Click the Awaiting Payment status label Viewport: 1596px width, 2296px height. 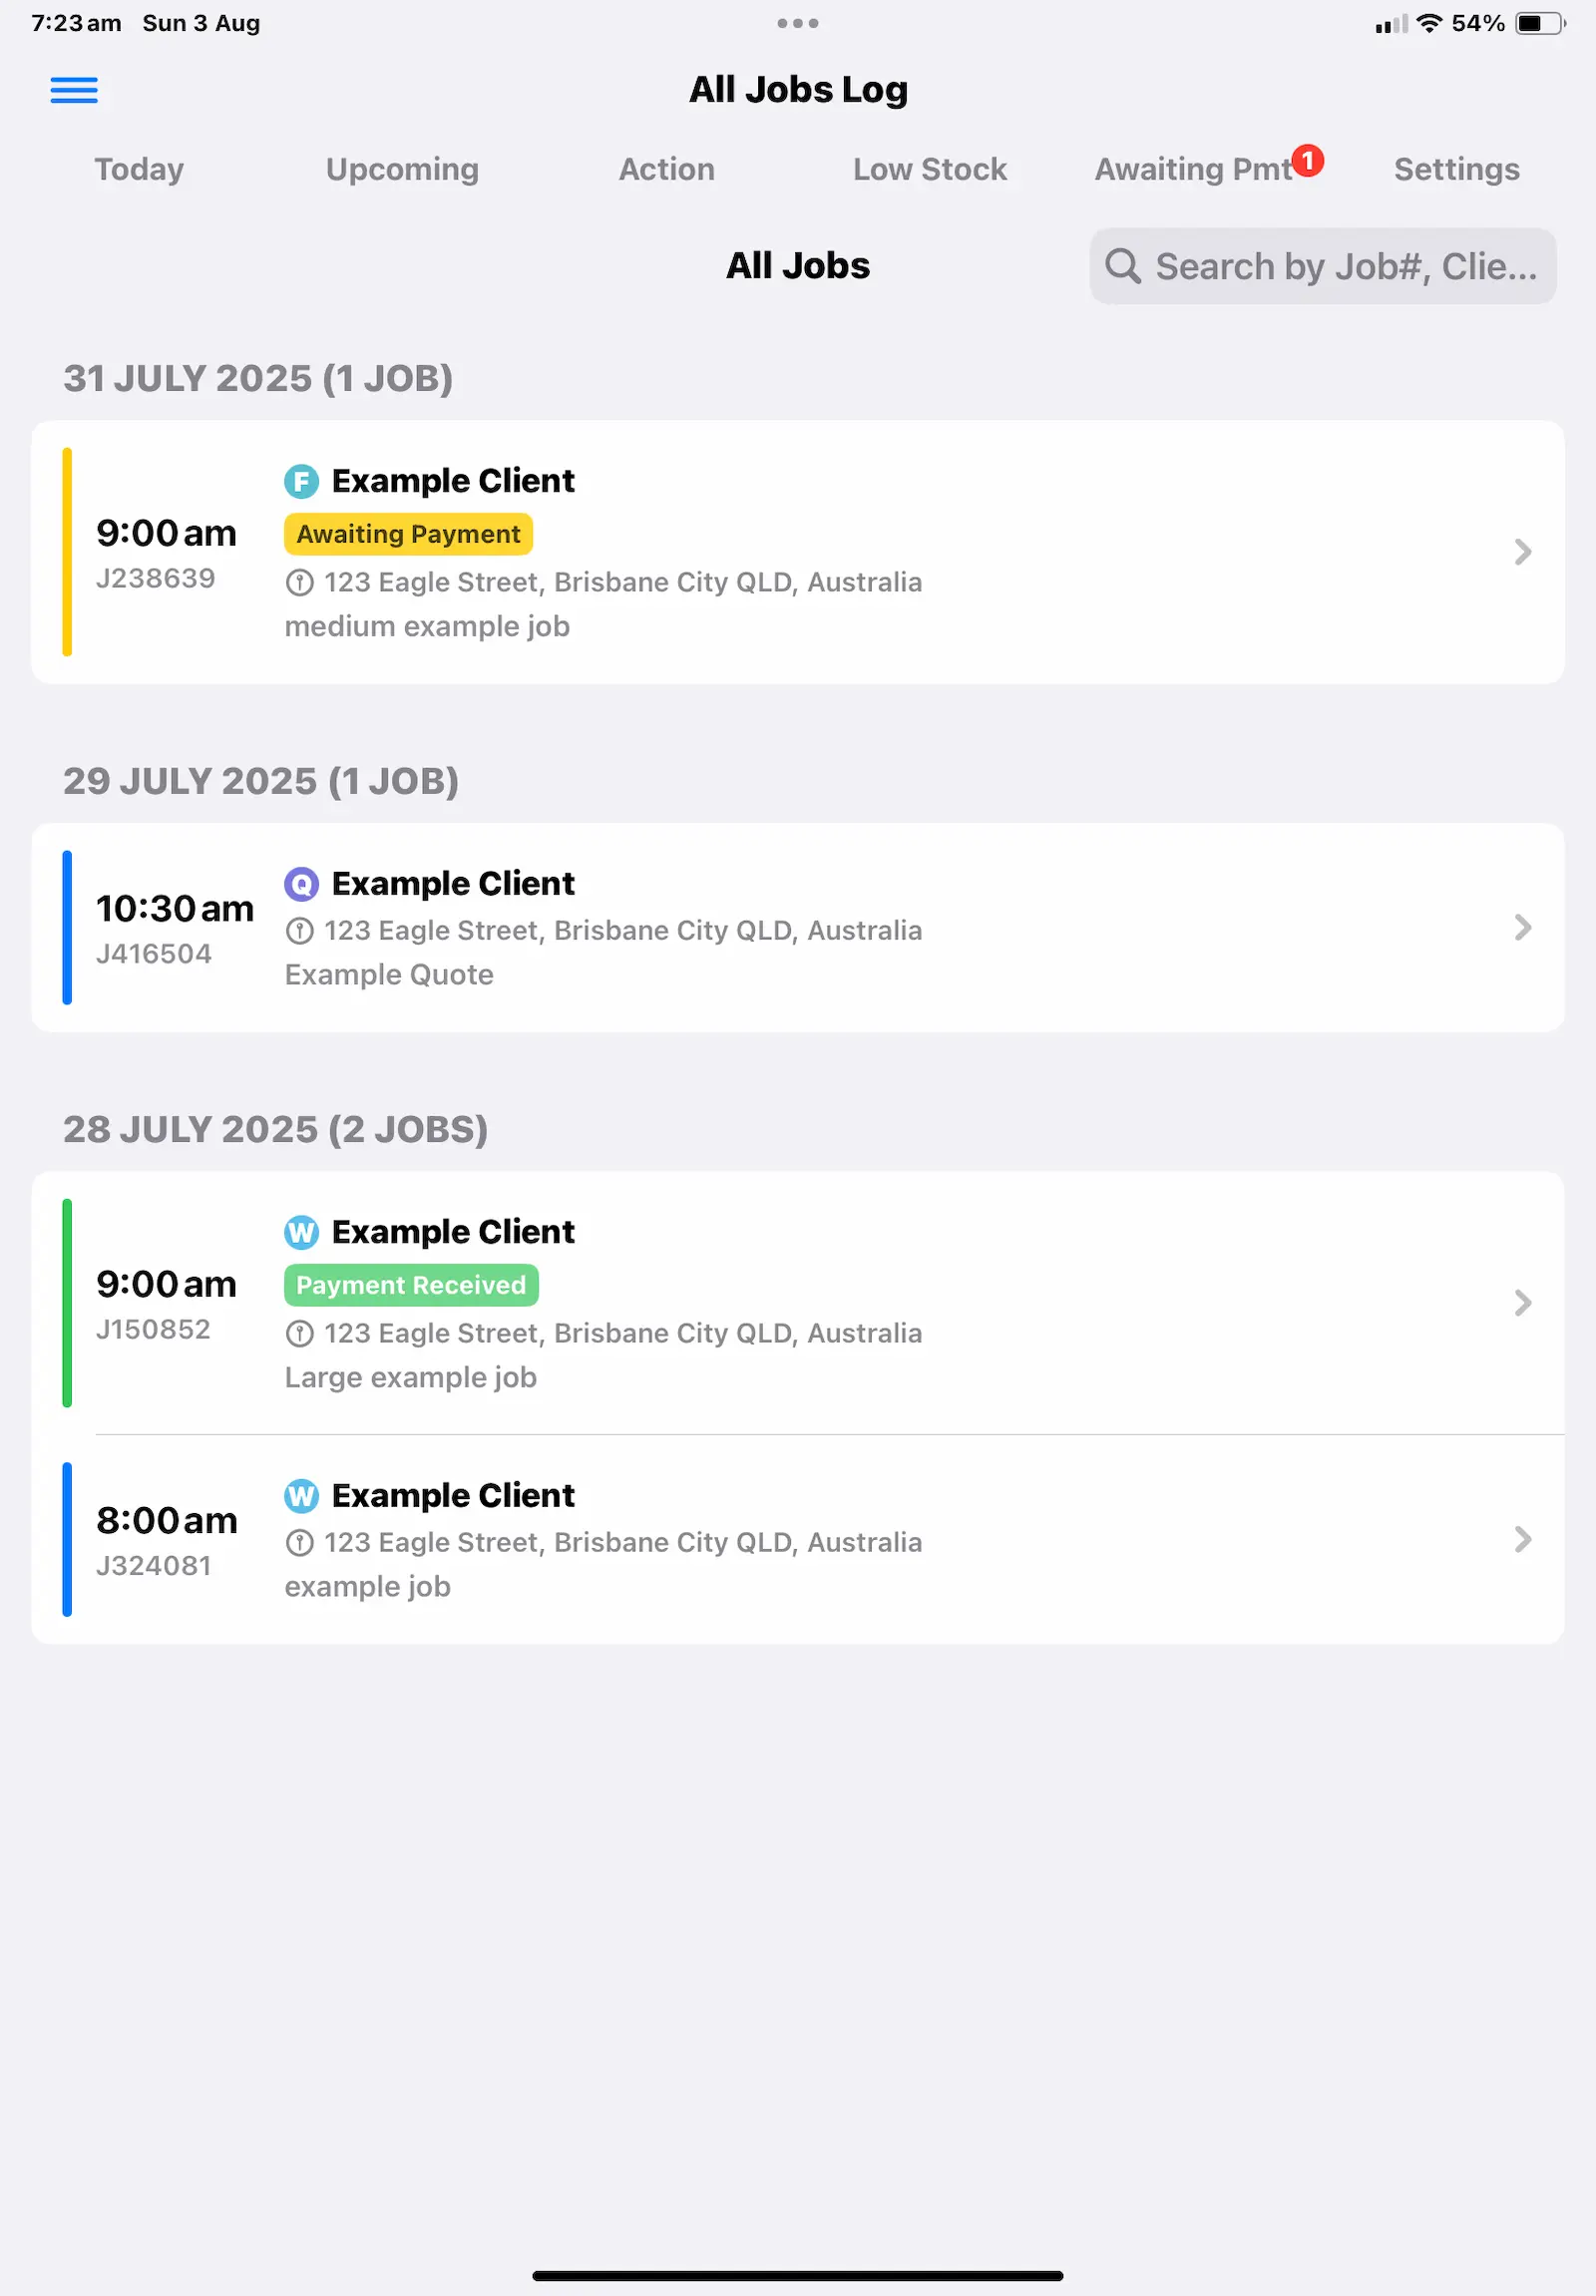[x=408, y=534]
